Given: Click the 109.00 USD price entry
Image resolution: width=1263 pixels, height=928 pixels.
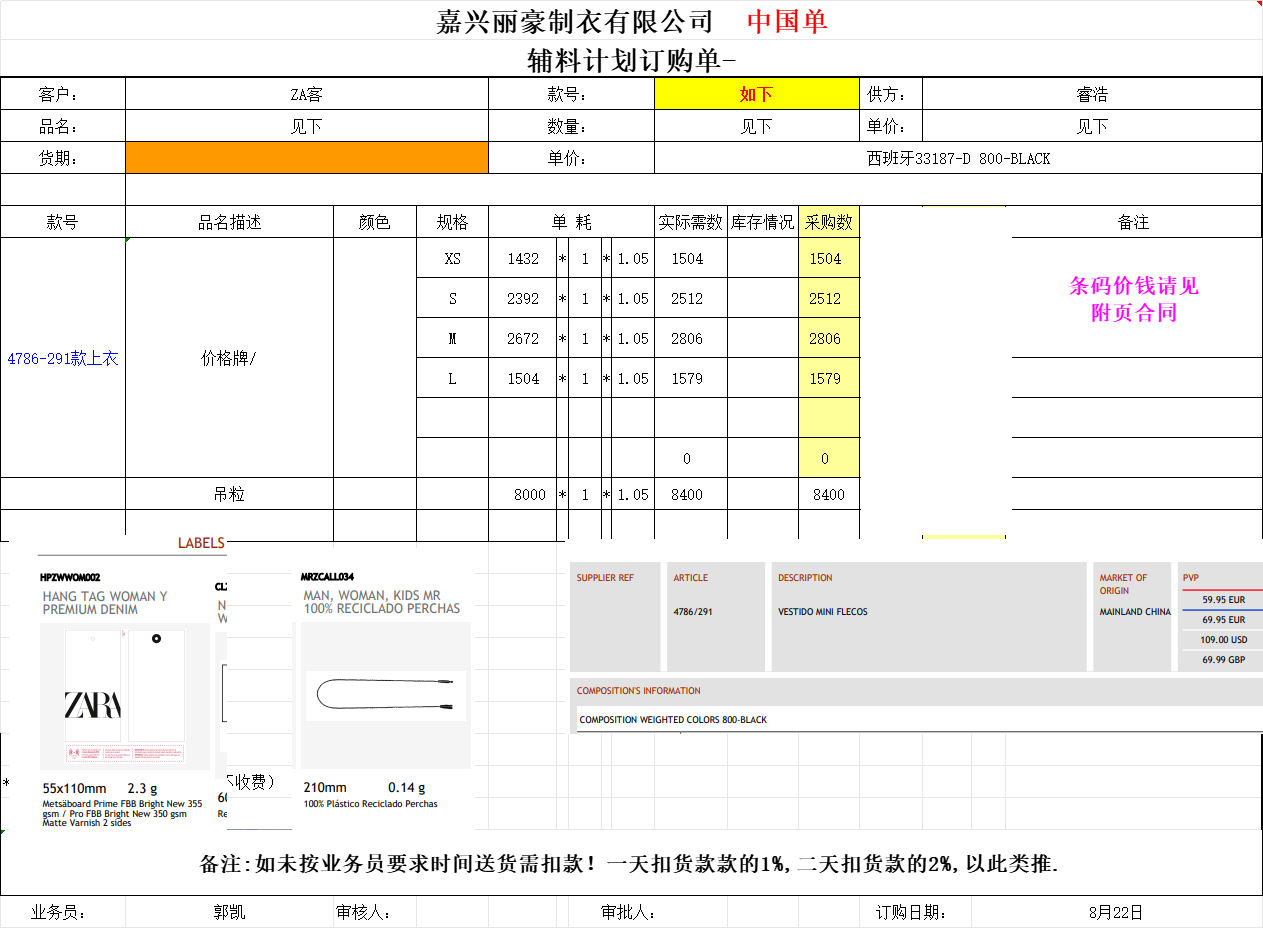Looking at the screenshot, I should (1223, 640).
